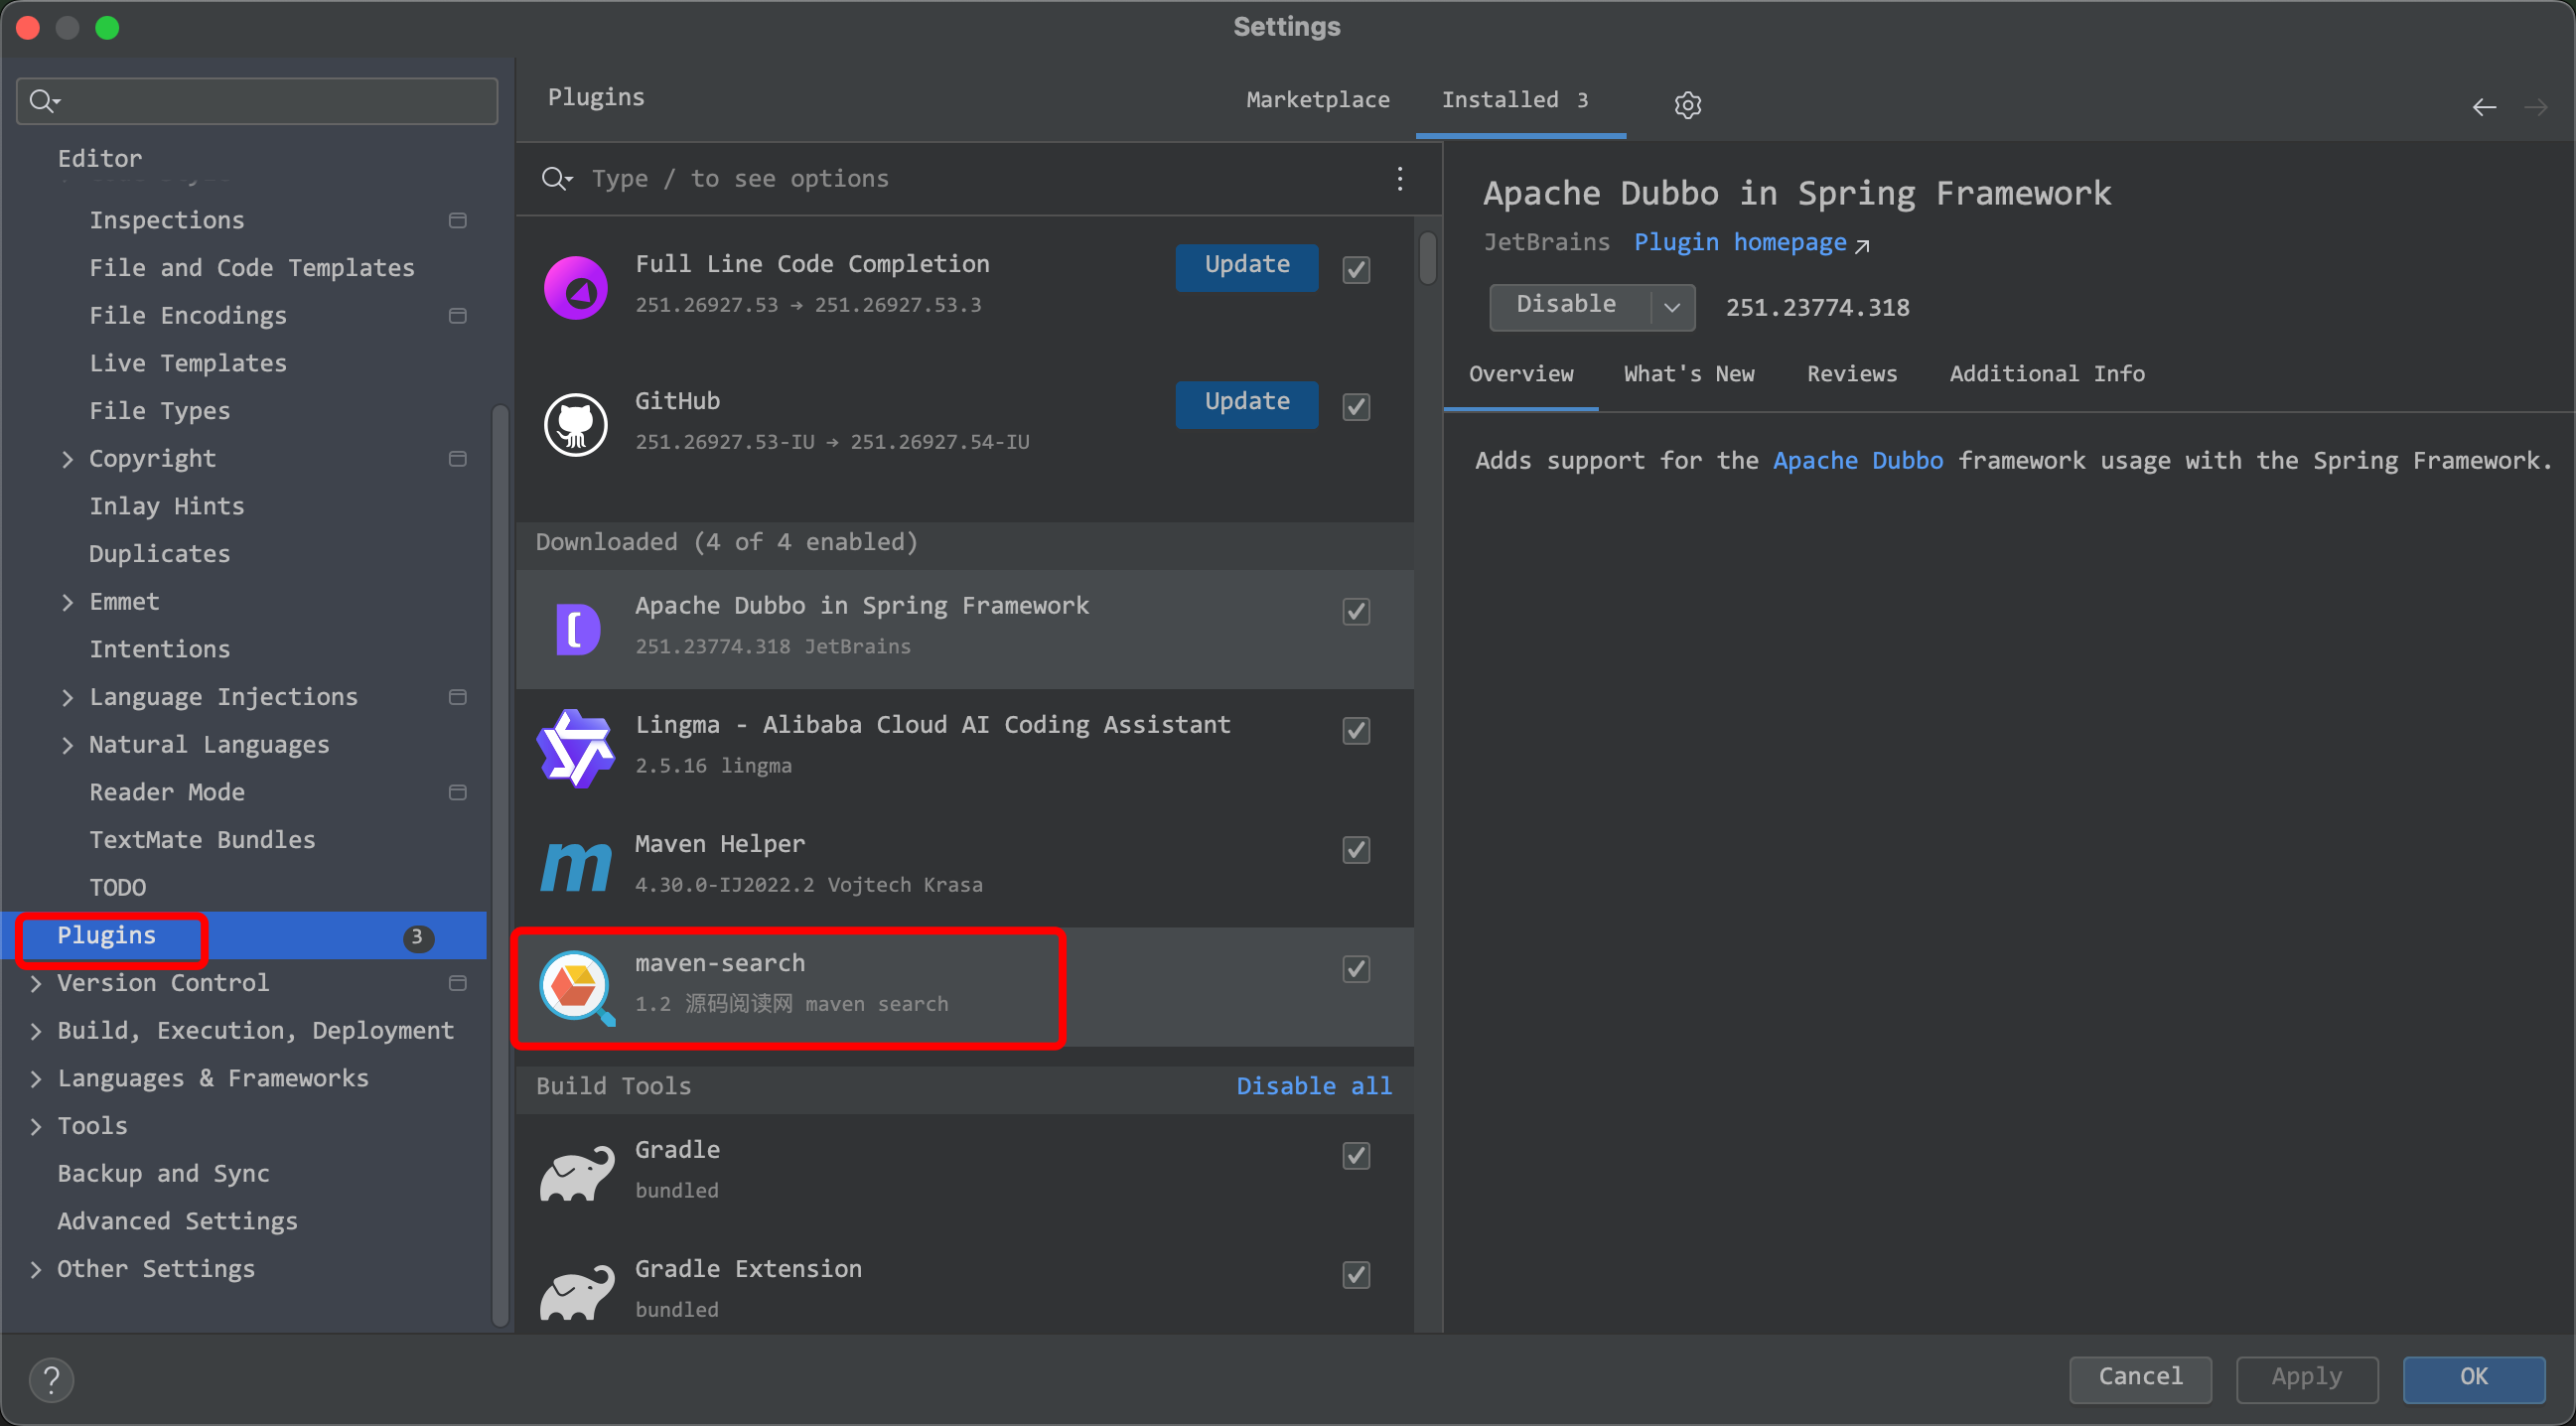Click the Full Line Code Completion plugin icon
The height and width of the screenshot is (1426, 2576).
pos(575,287)
